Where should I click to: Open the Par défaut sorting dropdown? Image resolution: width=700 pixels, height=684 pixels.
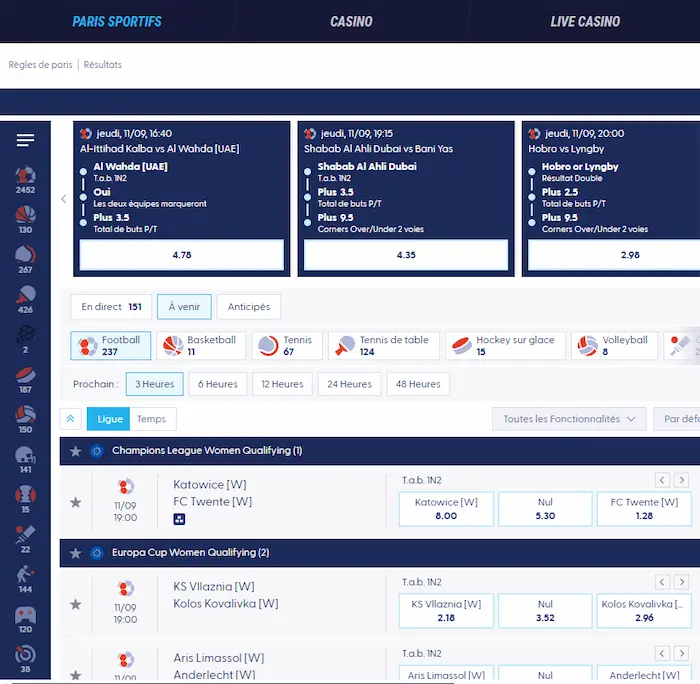(677, 419)
